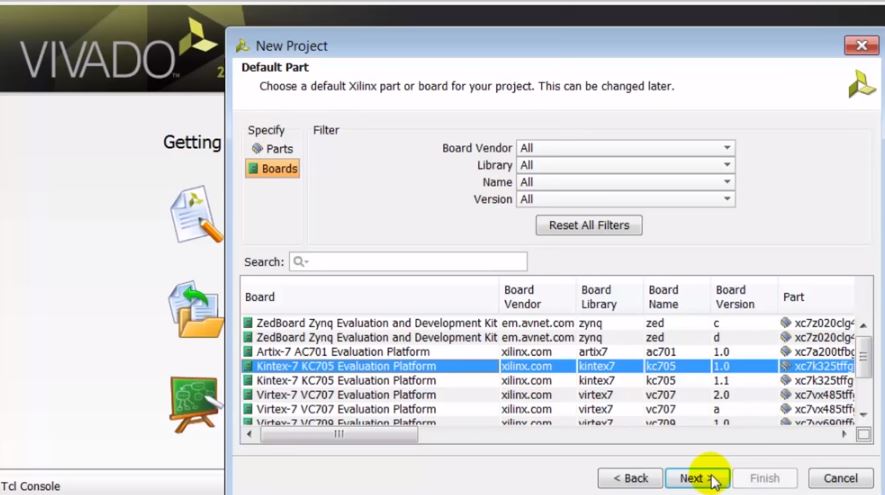Select Virtex-7 VC707 row version 2.0
Image resolution: width=885 pixels, height=495 pixels.
point(547,395)
